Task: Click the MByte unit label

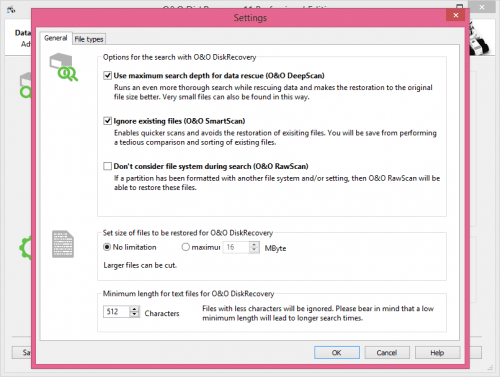Action: [275, 248]
